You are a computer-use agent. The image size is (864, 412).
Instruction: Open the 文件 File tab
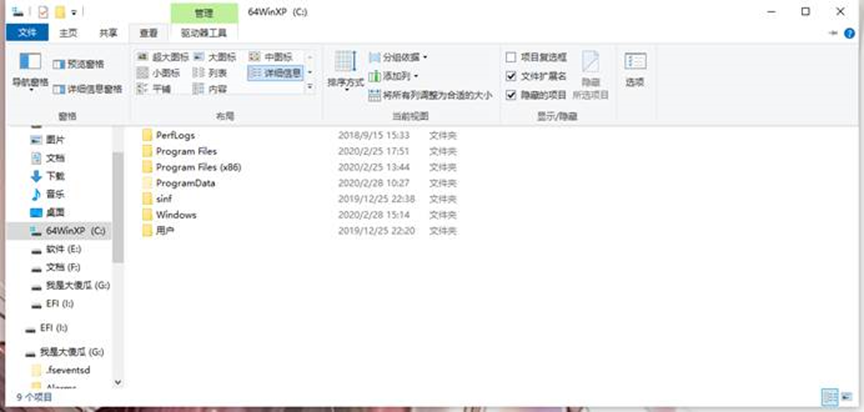[x=27, y=32]
